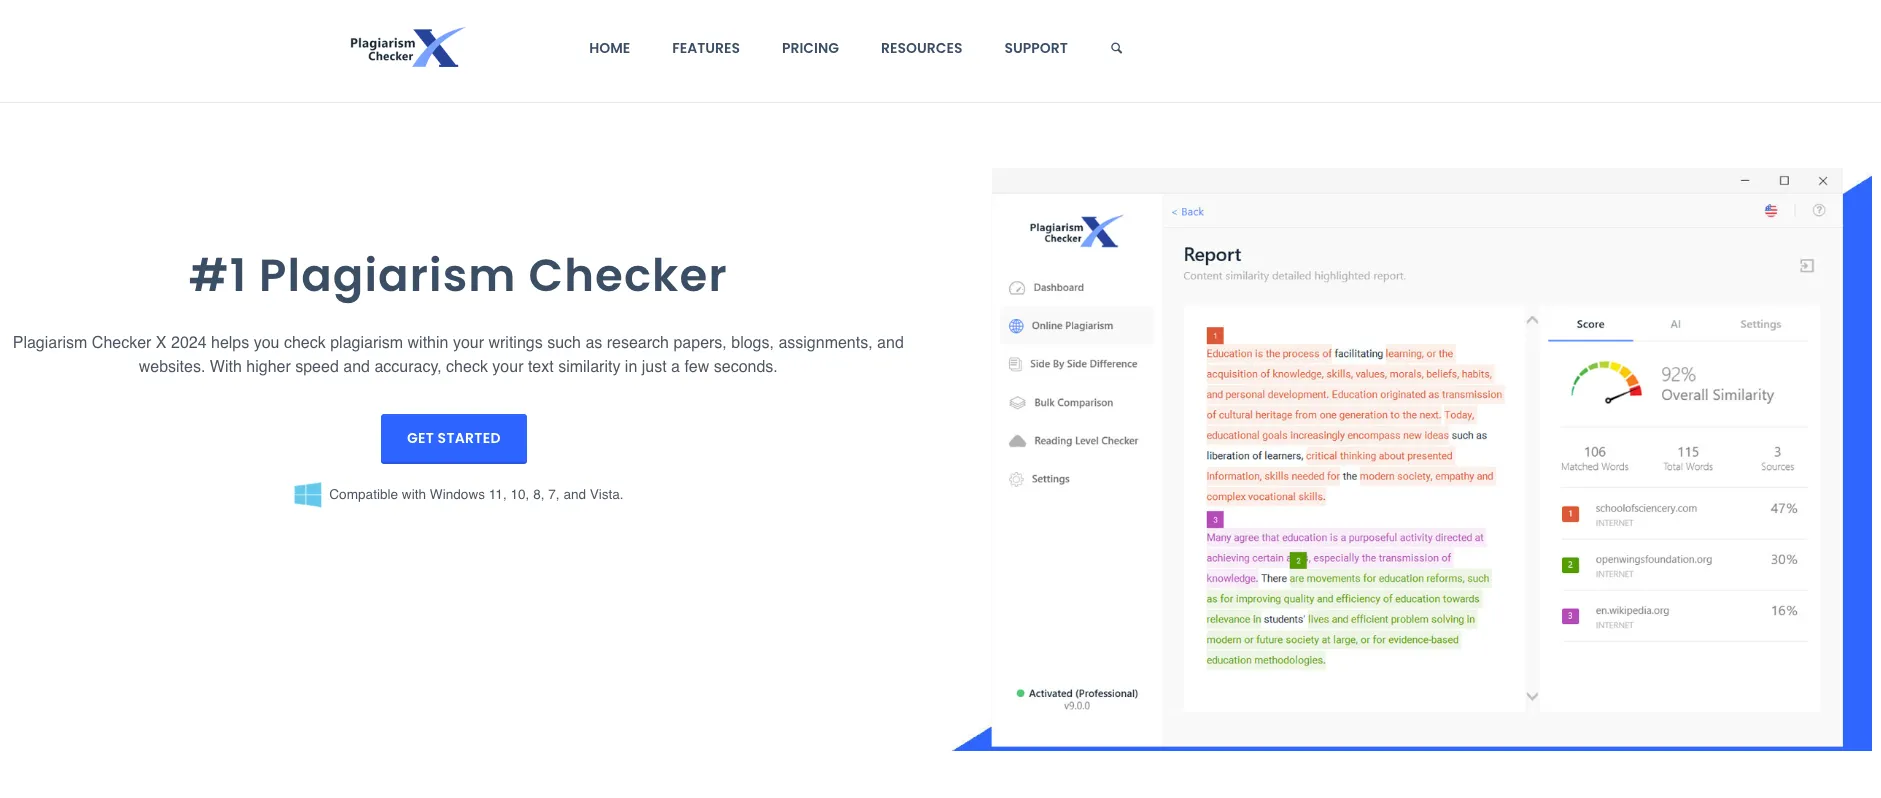Click the app logo inside the sidebar
Image resolution: width=1881 pixels, height=798 pixels.
[x=1076, y=231]
